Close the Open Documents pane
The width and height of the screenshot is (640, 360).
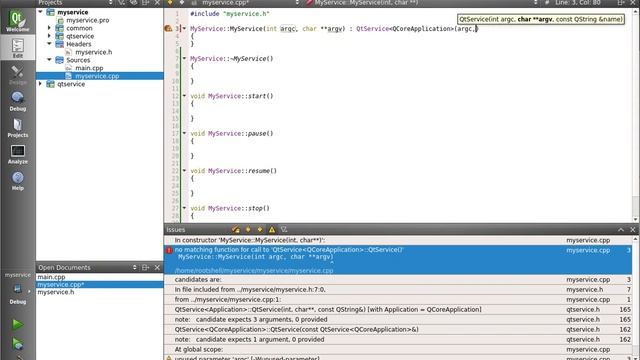coord(157,267)
